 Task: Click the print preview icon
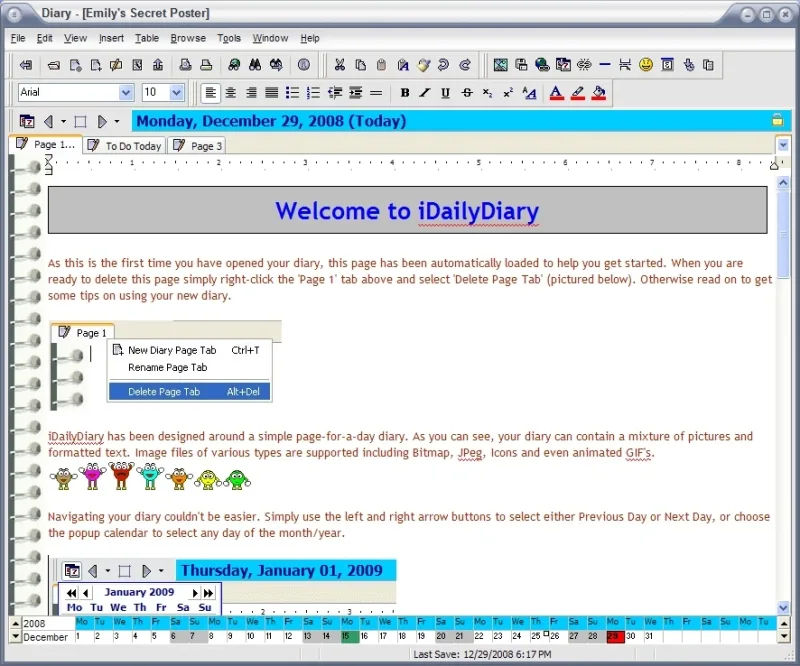pyautogui.click(x=185, y=65)
